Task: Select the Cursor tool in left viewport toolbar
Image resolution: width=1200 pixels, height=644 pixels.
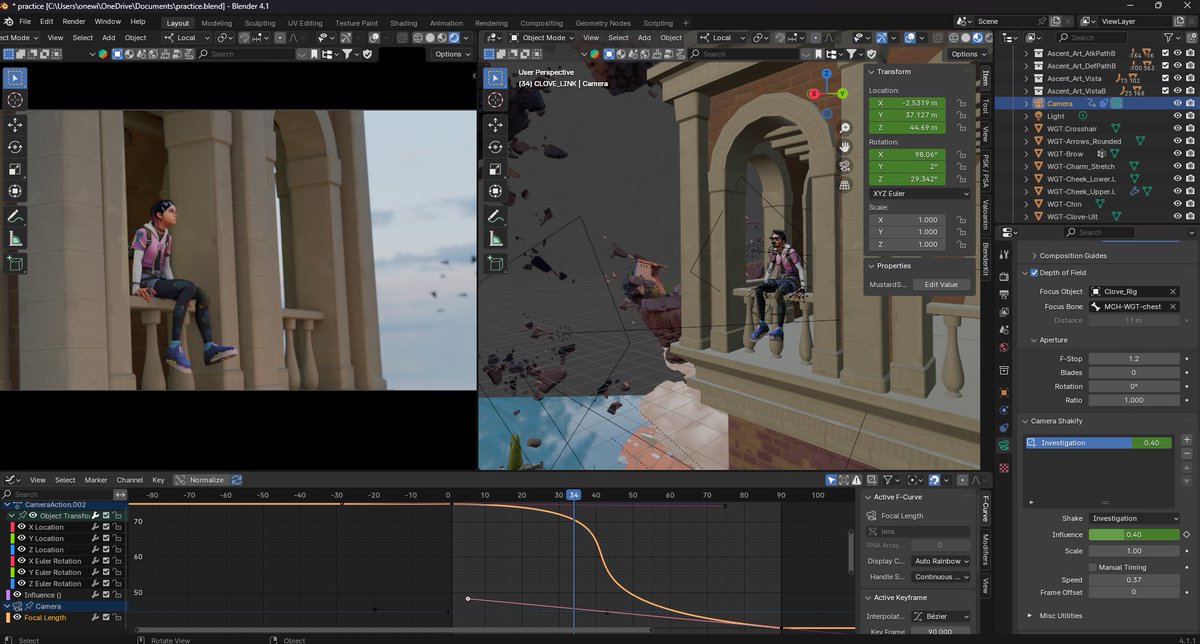Action: 15,100
